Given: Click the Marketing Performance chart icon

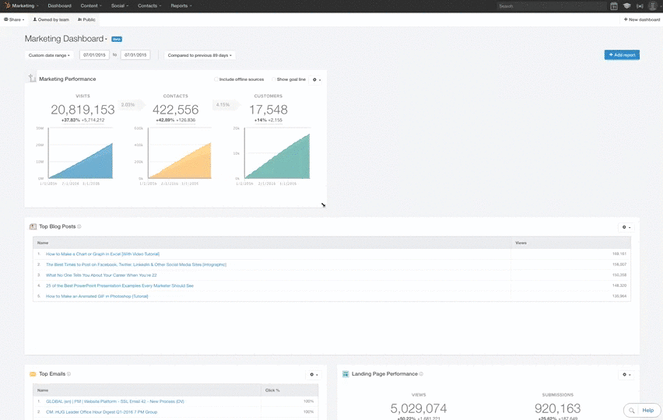Looking at the screenshot, I should 32,78.
